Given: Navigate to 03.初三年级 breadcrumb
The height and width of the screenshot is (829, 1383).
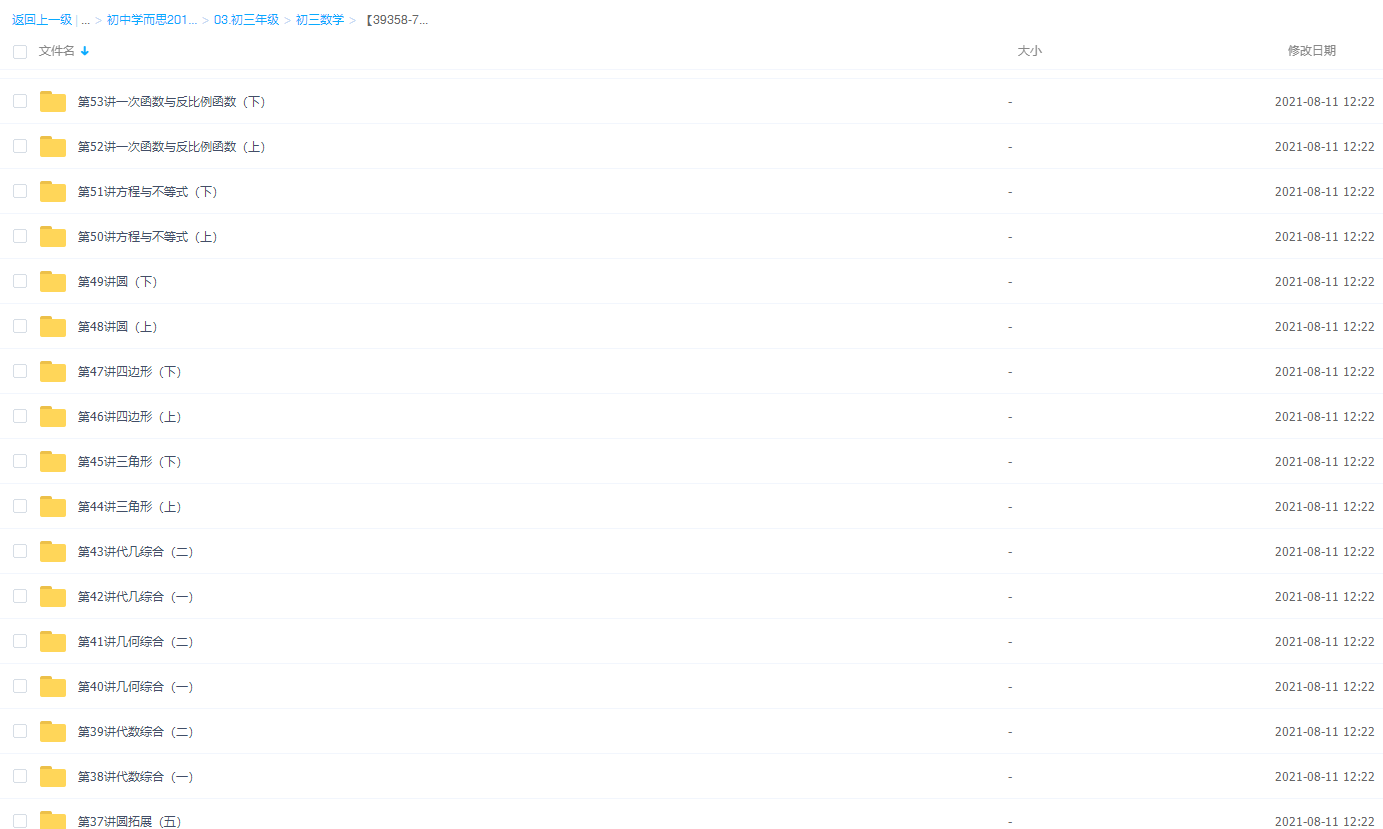Looking at the screenshot, I should click(x=246, y=20).
